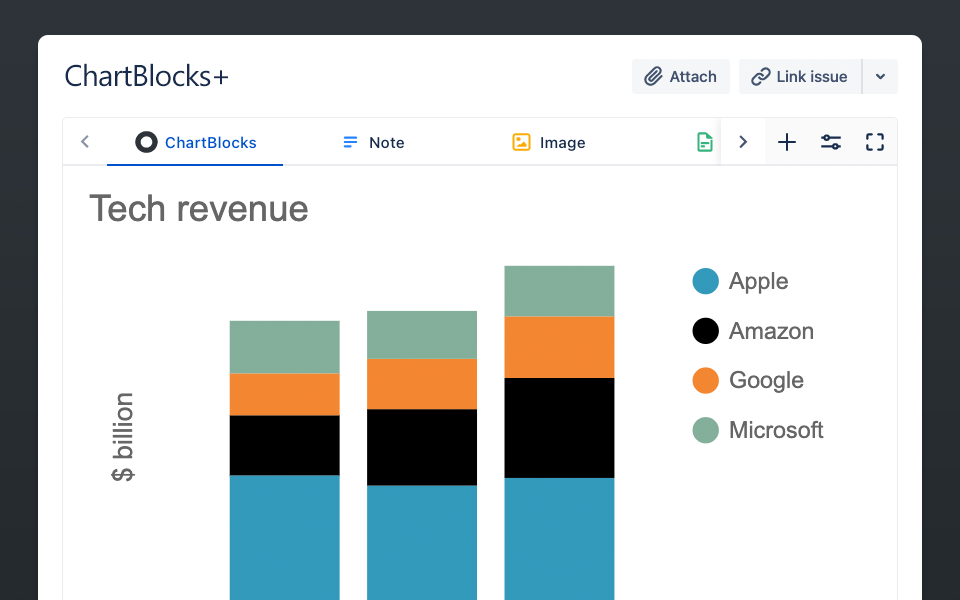Viewport: 960px width, 600px height.
Task: Enter fullscreen mode with expand icon
Action: 875,142
